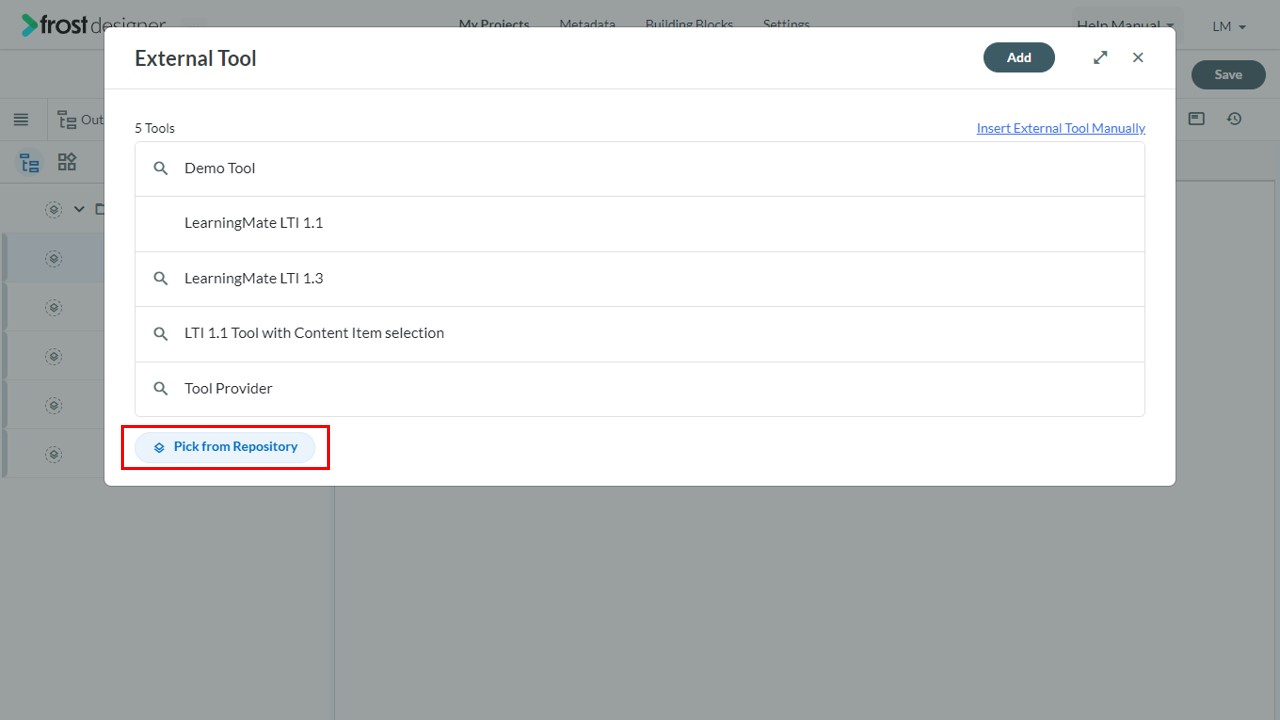Select the Demo Tool entry
Viewport: 1280px width, 720px height.
pos(640,169)
